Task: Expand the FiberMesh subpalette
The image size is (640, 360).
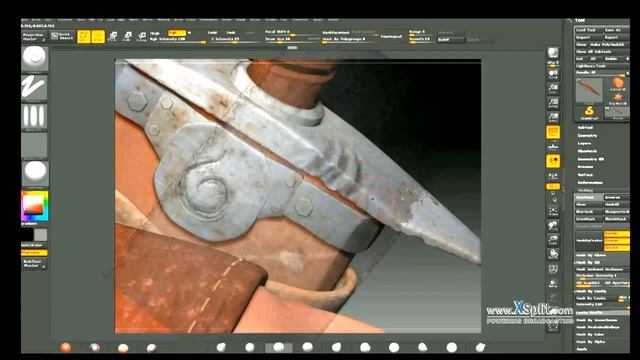Action: pos(587,151)
